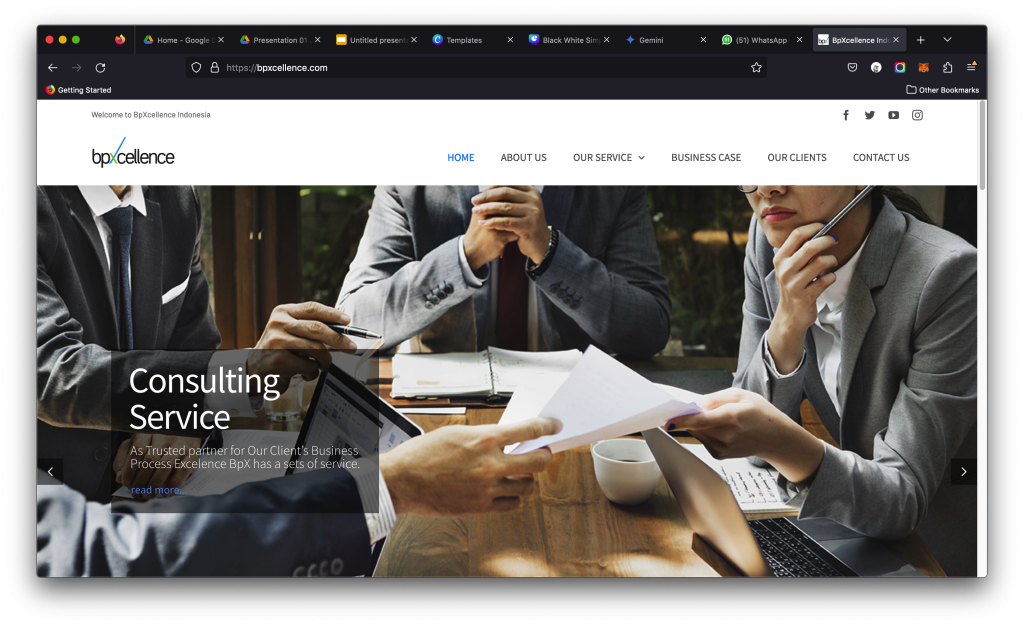Follow the read more link

click(157, 490)
